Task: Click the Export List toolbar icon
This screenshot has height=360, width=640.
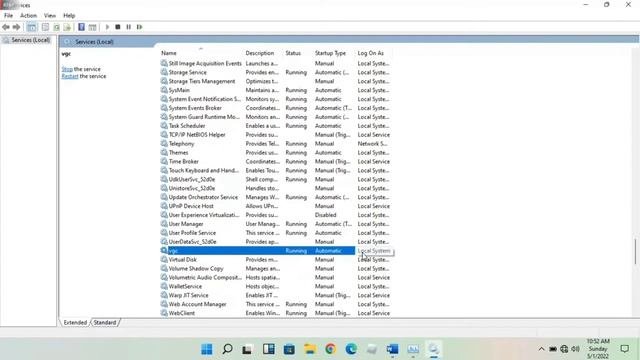Action: [67, 27]
